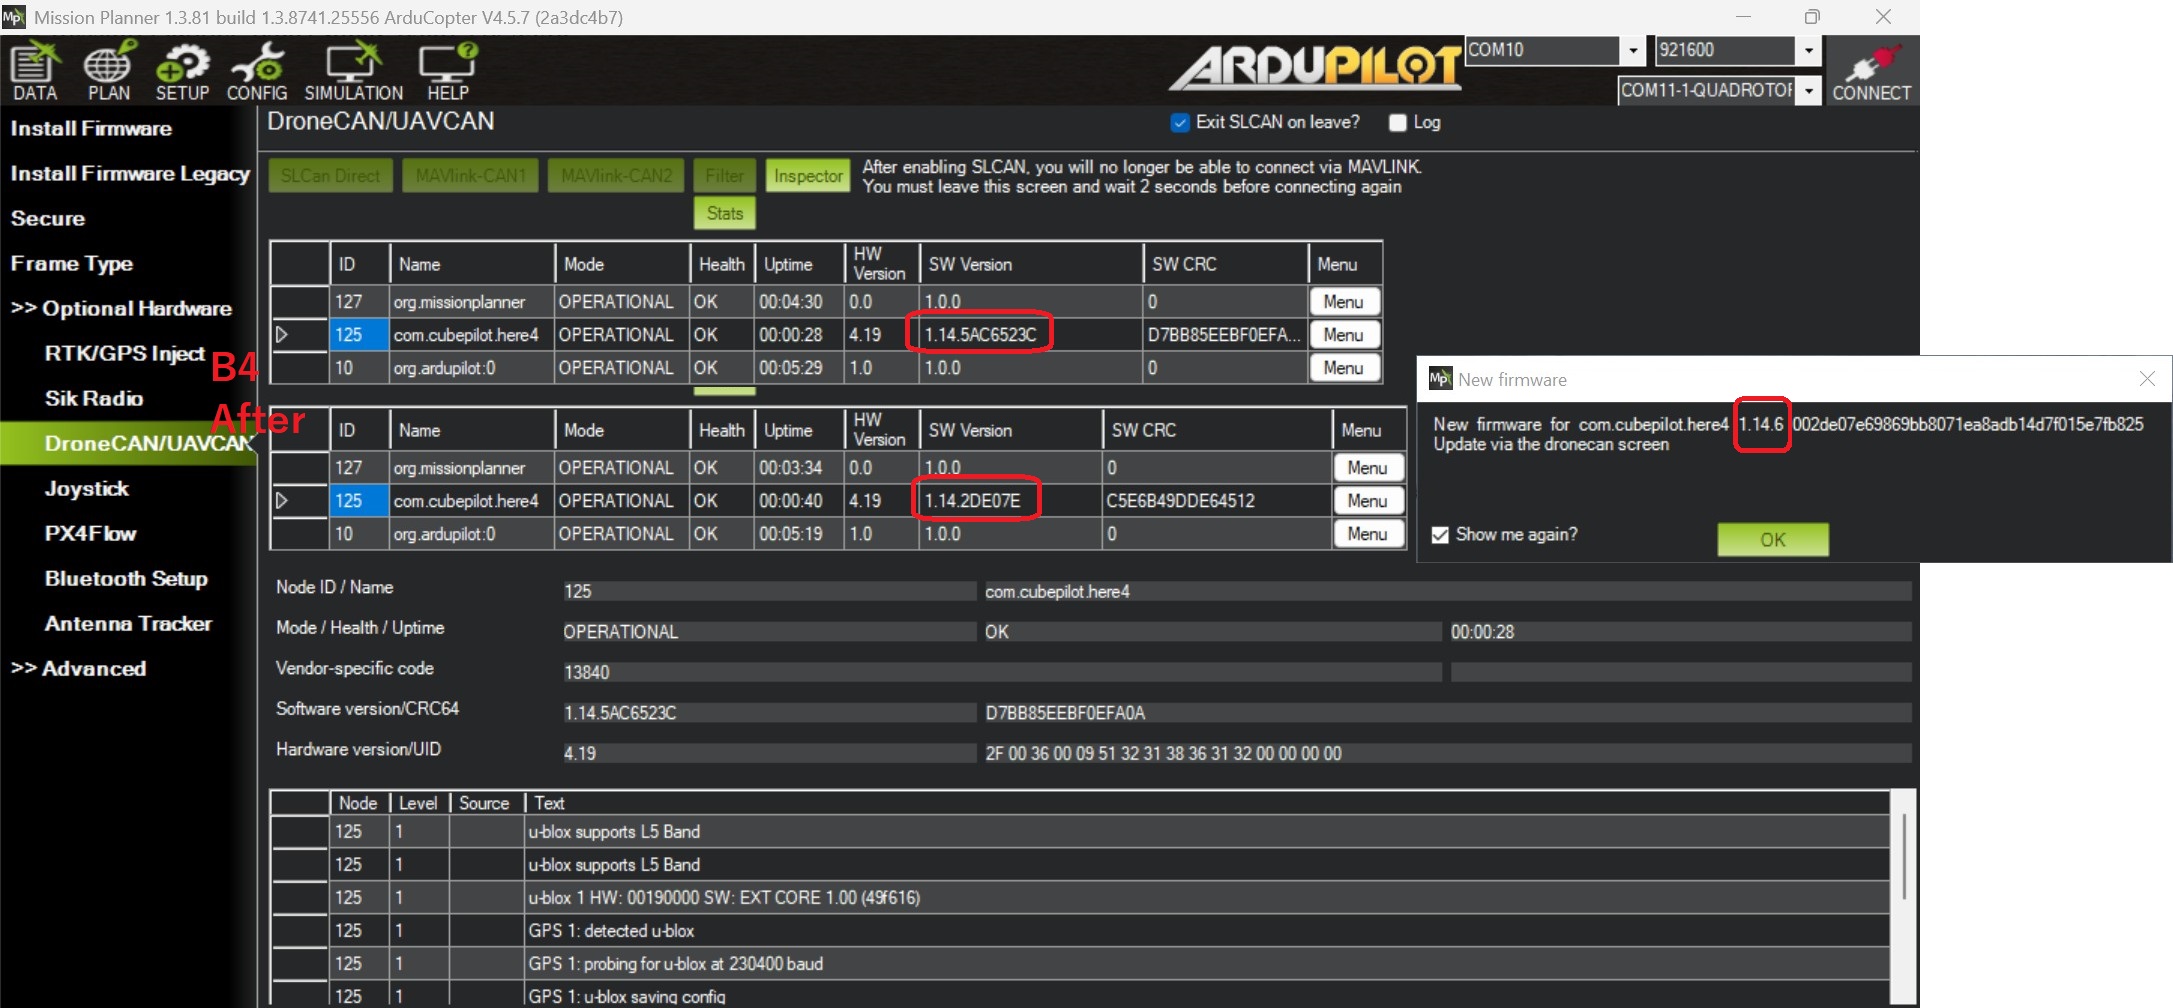
Task: Close the New firmware dialog
Action: 2147,379
